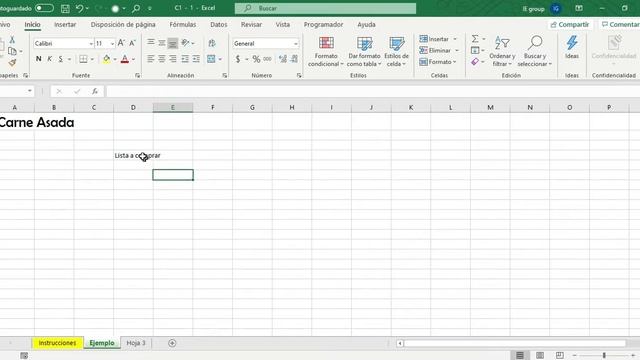This screenshot has height=360, width=640.
Task: Click the Borders icon
Action: pyautogui.click(x=83, y=59)
